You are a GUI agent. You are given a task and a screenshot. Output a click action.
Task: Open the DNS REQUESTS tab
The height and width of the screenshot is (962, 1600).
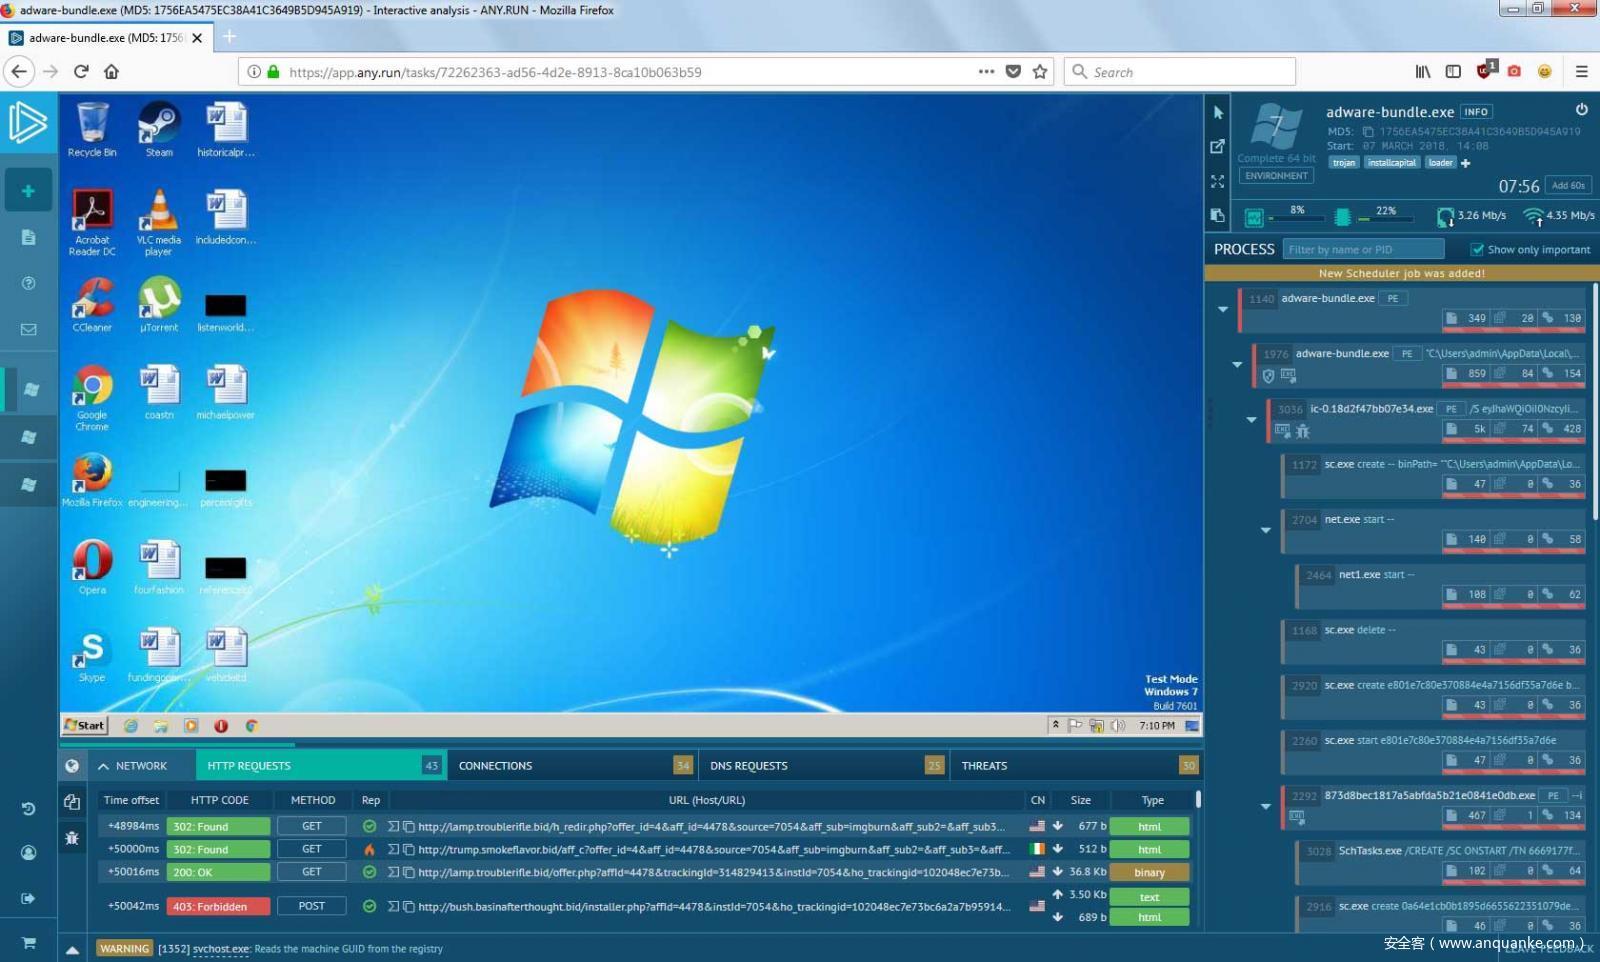(748, 766)
